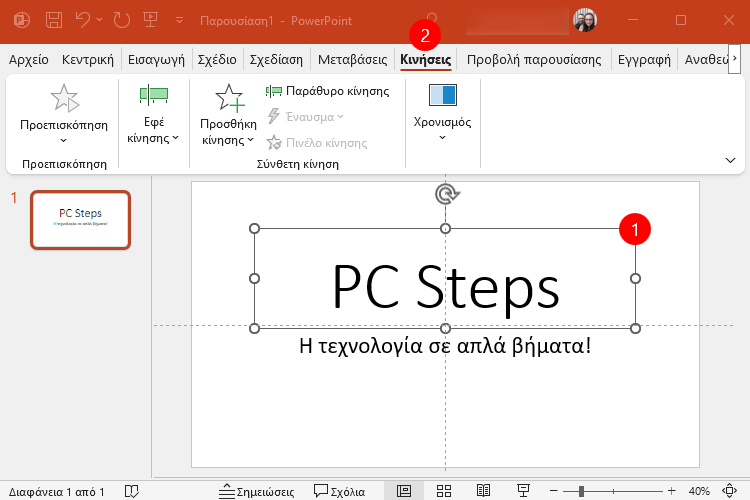750x500 pixels.
Task: Redo the last action
Action: (121, 20)
